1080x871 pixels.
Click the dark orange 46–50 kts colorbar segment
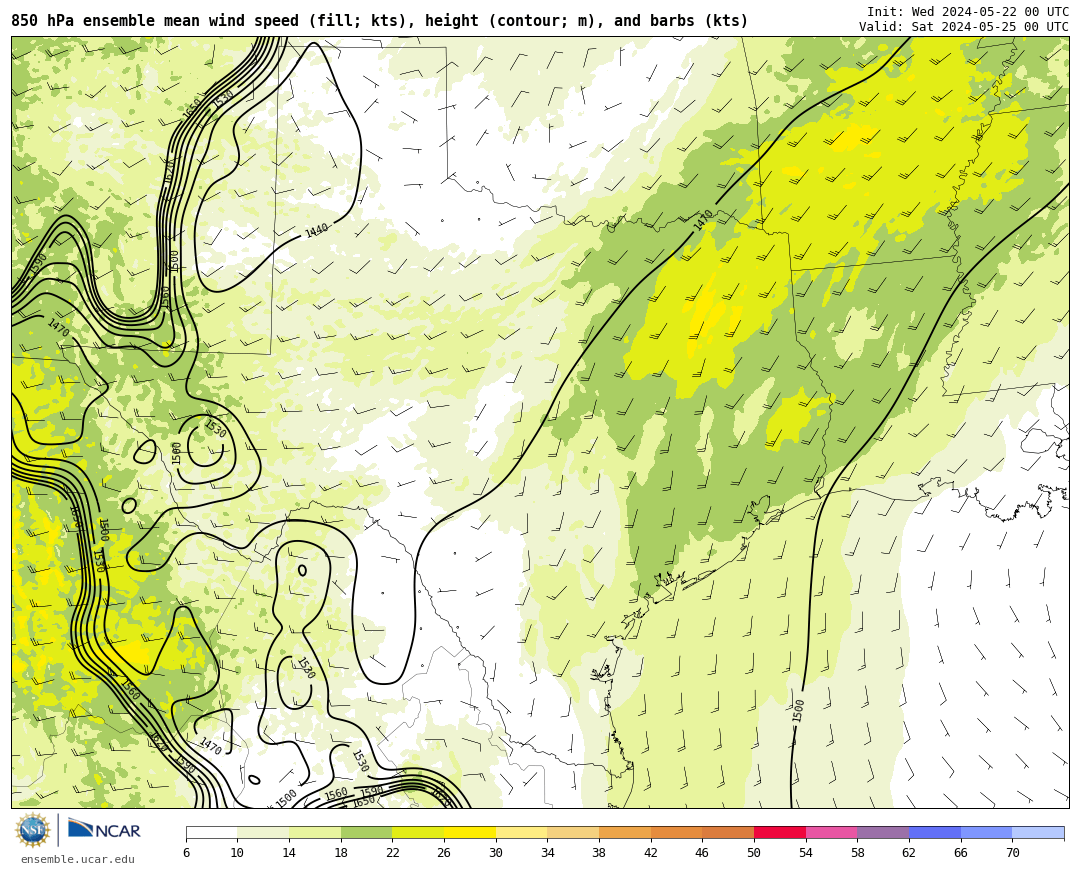[728, 833]
